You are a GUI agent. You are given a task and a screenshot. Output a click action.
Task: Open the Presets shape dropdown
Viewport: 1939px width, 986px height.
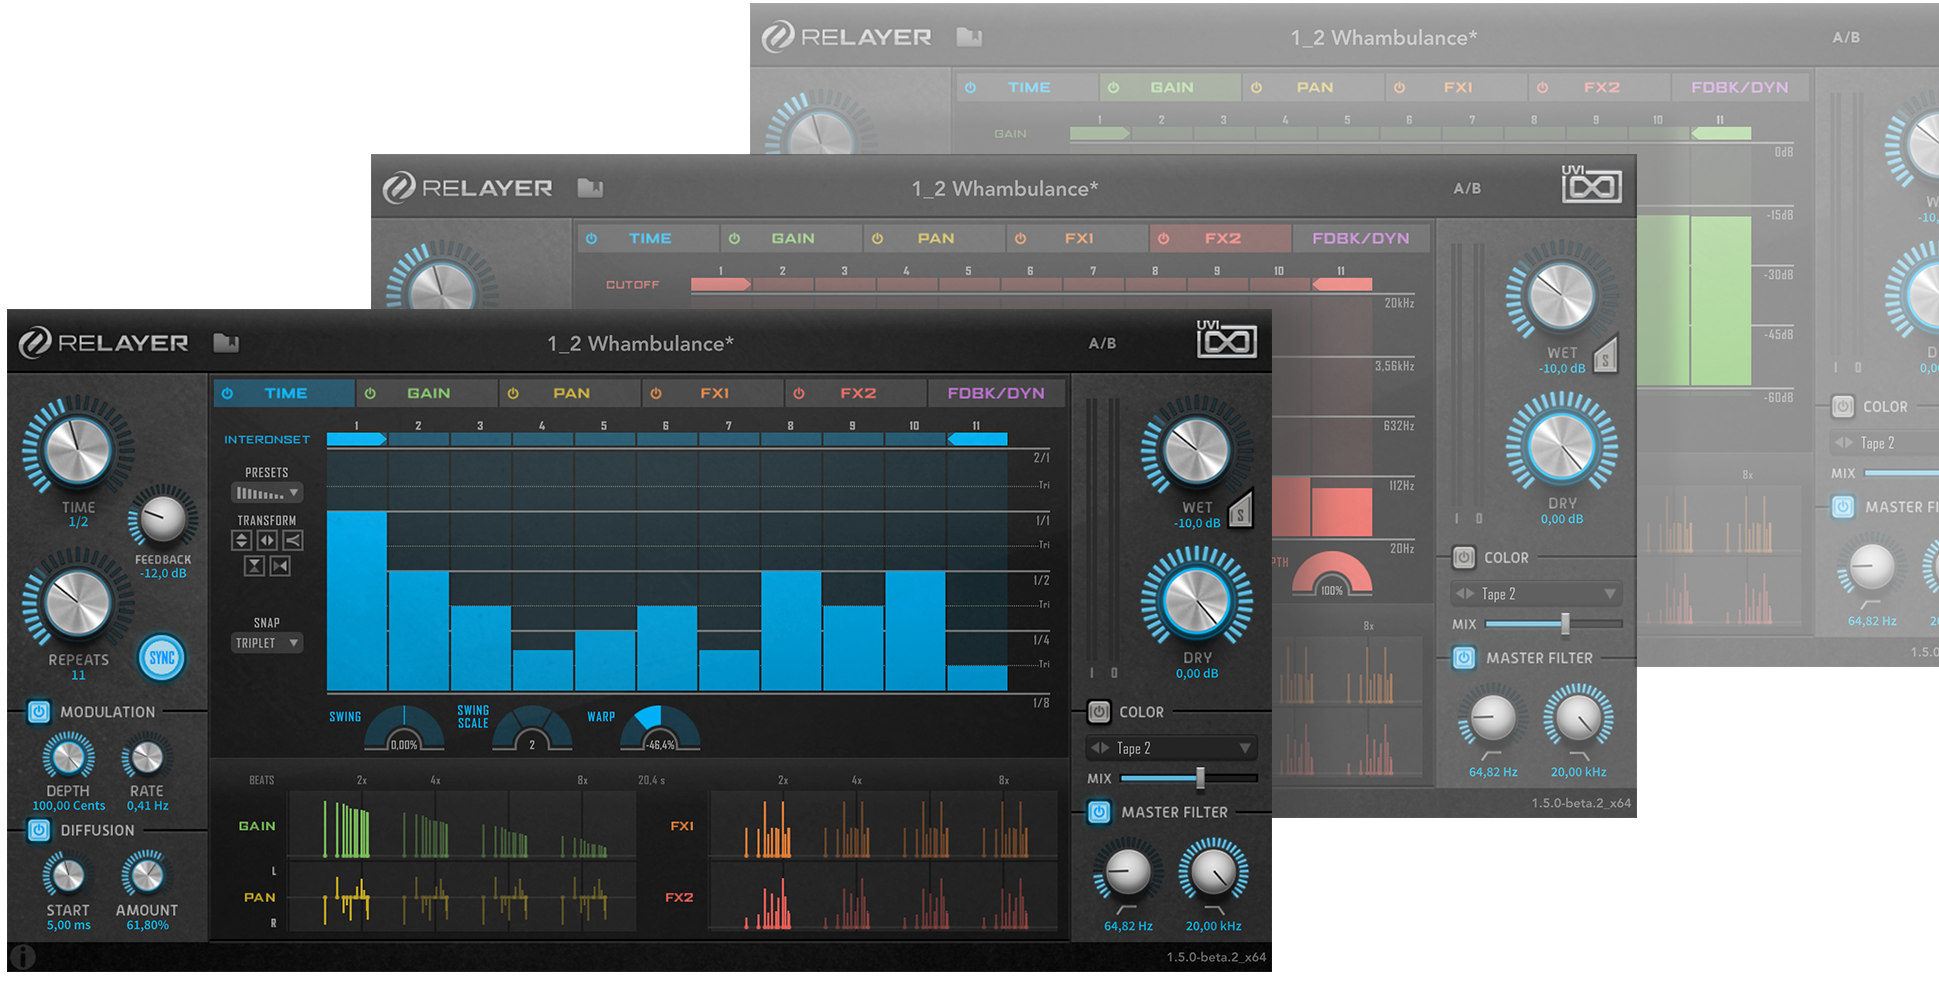pyautogui.click(x=267, y=493)
